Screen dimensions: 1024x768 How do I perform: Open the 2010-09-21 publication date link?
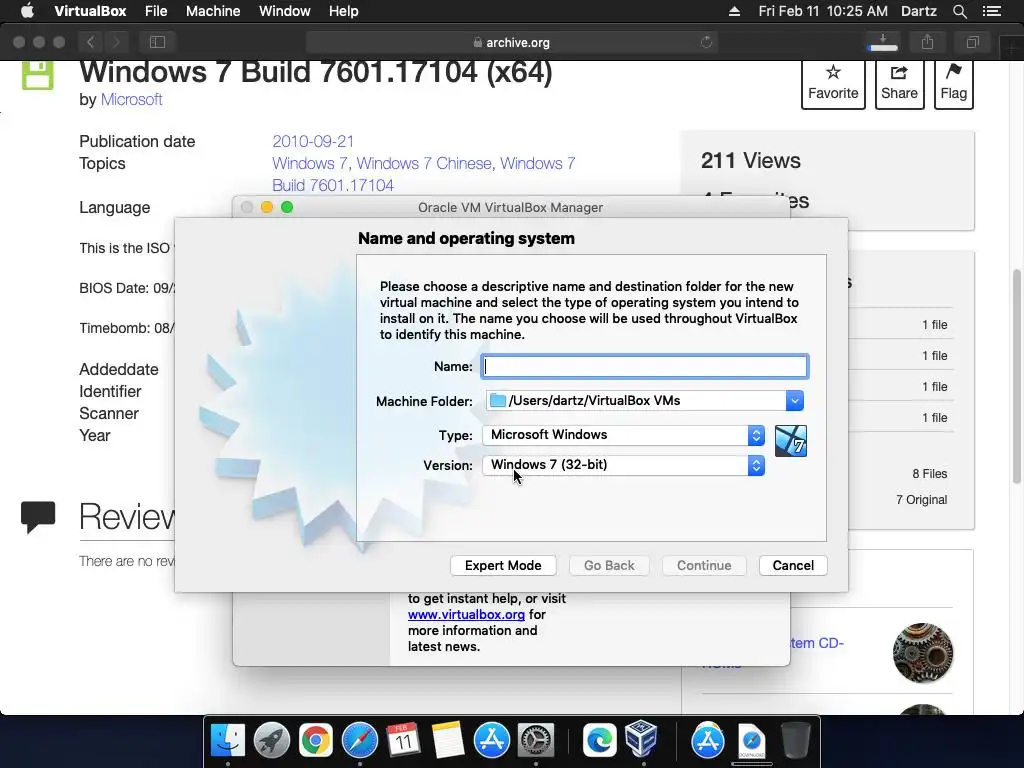pos(313,141)
